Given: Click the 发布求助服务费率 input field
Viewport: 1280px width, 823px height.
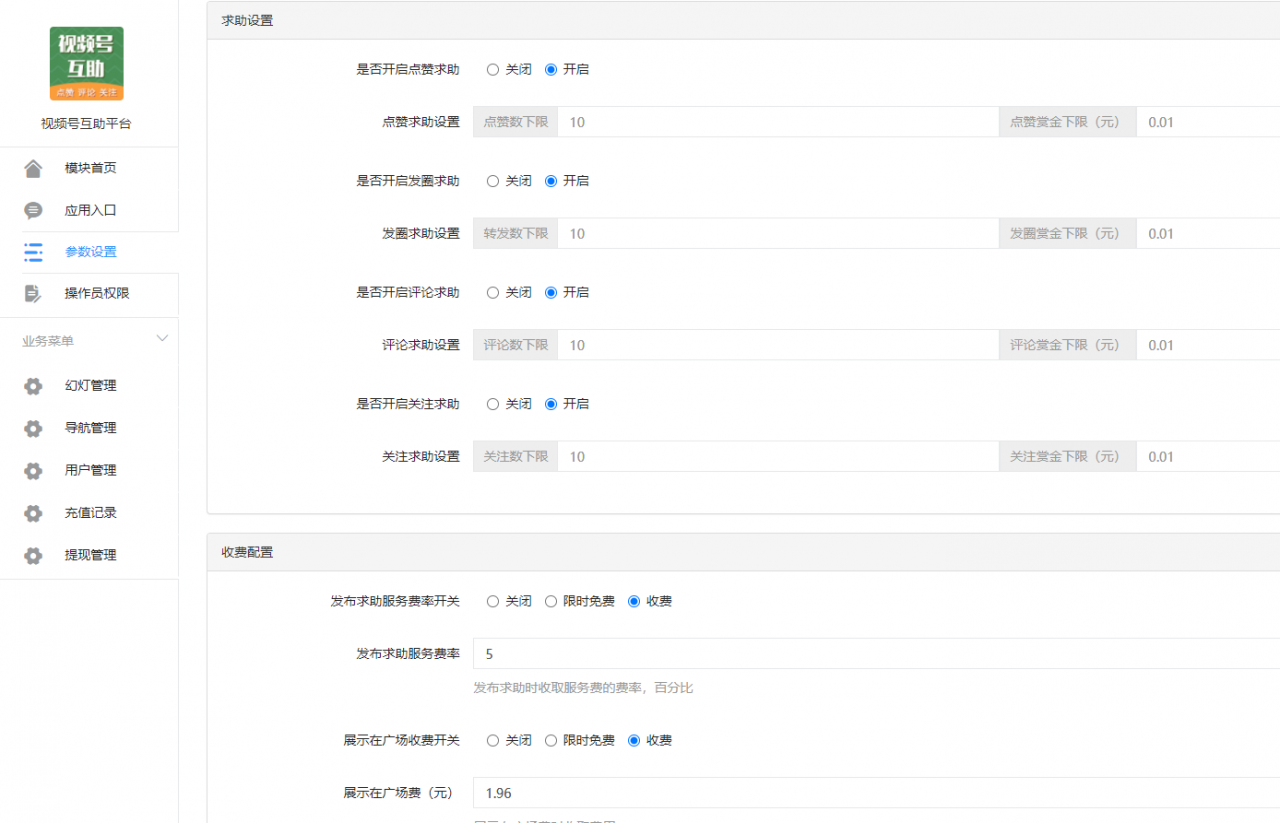Looking at the screenshot, I should pyautogui.click(x=875, y=654).
